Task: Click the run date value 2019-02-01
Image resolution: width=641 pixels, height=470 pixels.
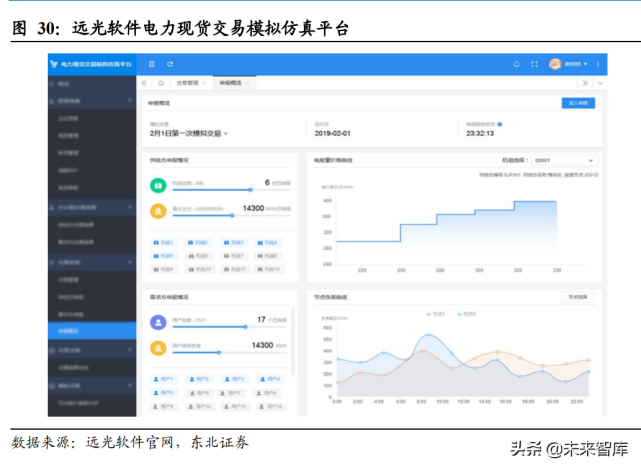Action: 332,134
